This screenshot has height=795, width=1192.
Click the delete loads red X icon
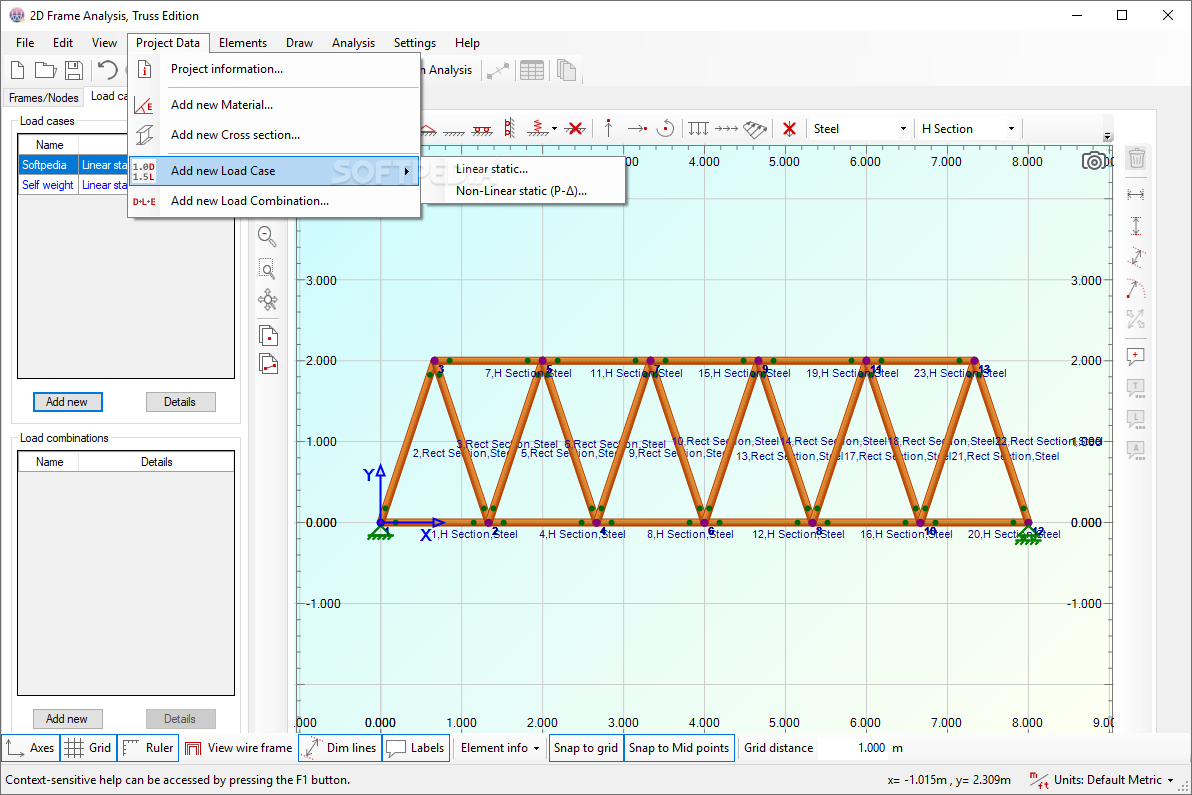coord(789,129)
